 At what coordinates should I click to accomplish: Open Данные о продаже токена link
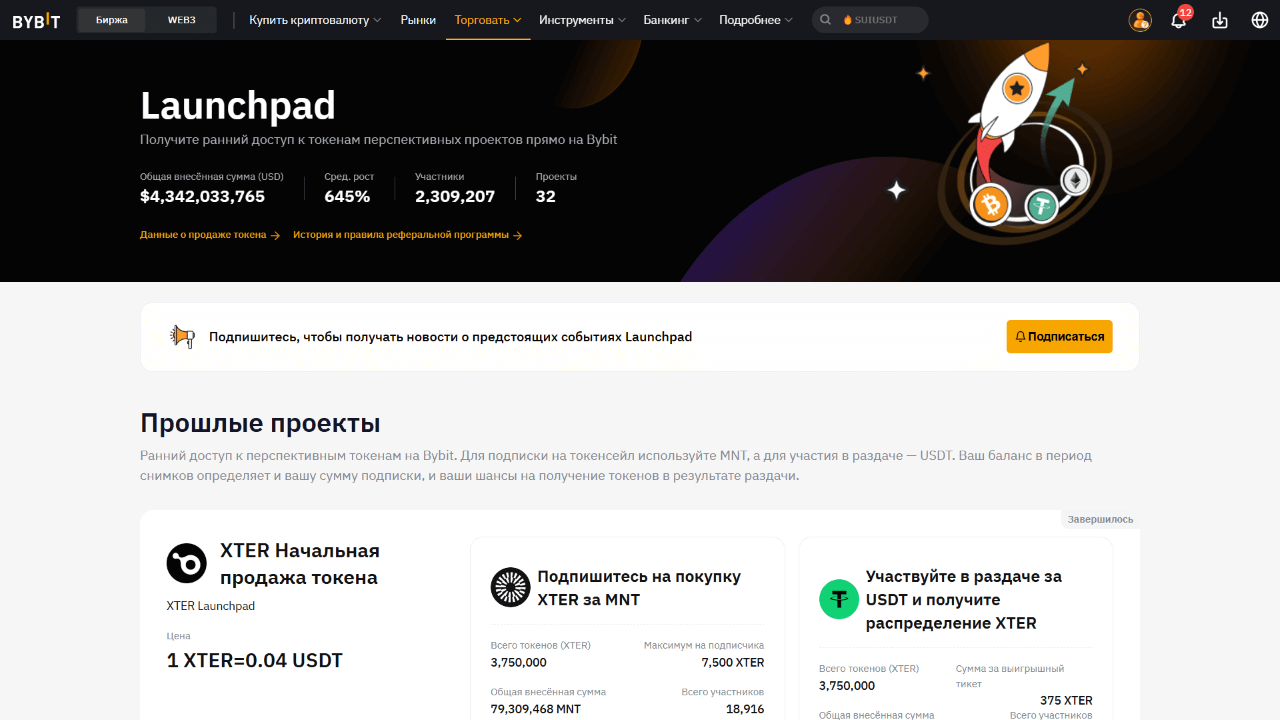(x=209, y=235)
